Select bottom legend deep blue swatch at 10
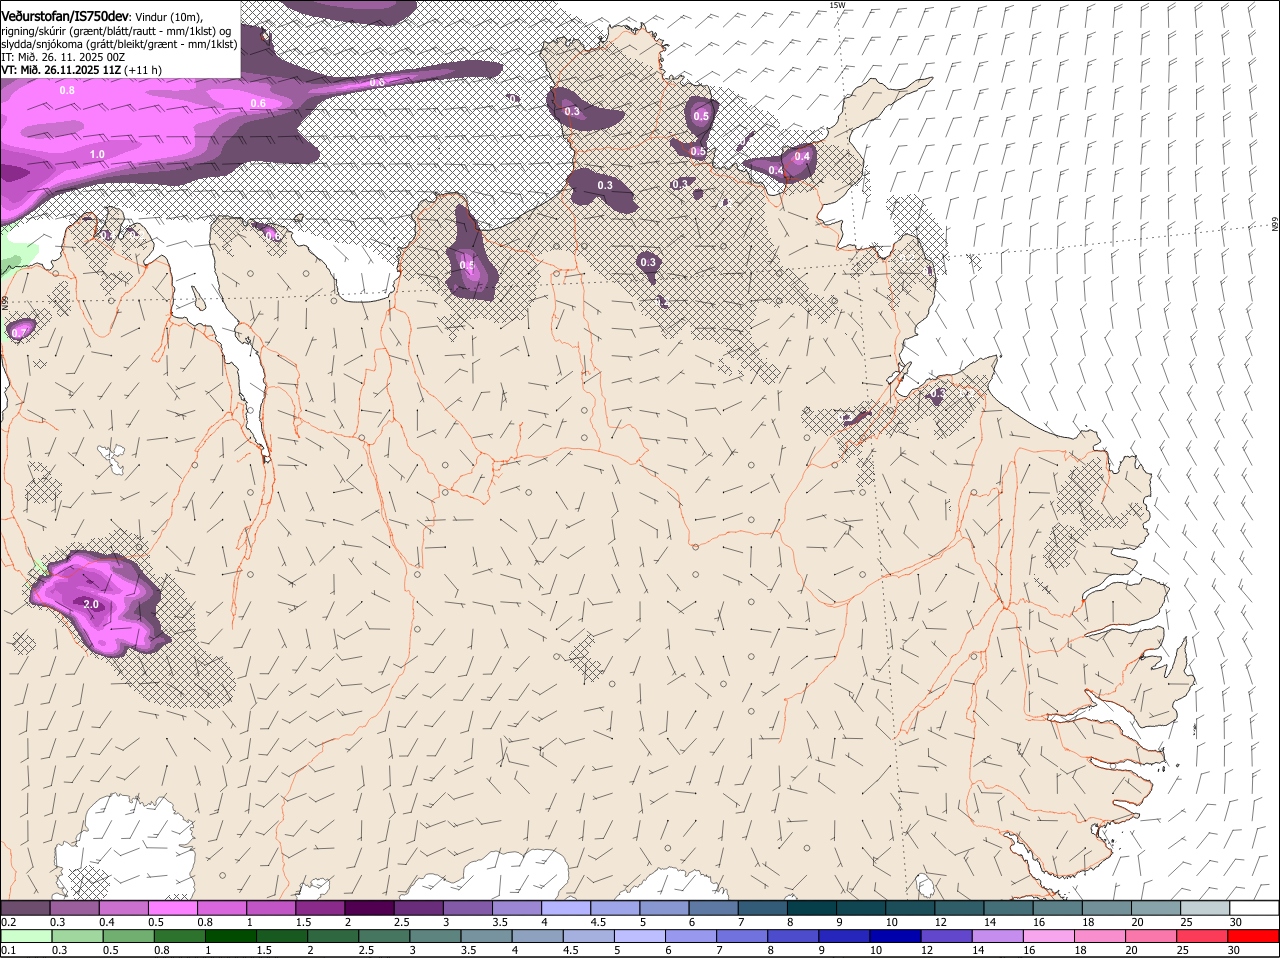The image size is (1280, 958). click(x=896, y=936)
